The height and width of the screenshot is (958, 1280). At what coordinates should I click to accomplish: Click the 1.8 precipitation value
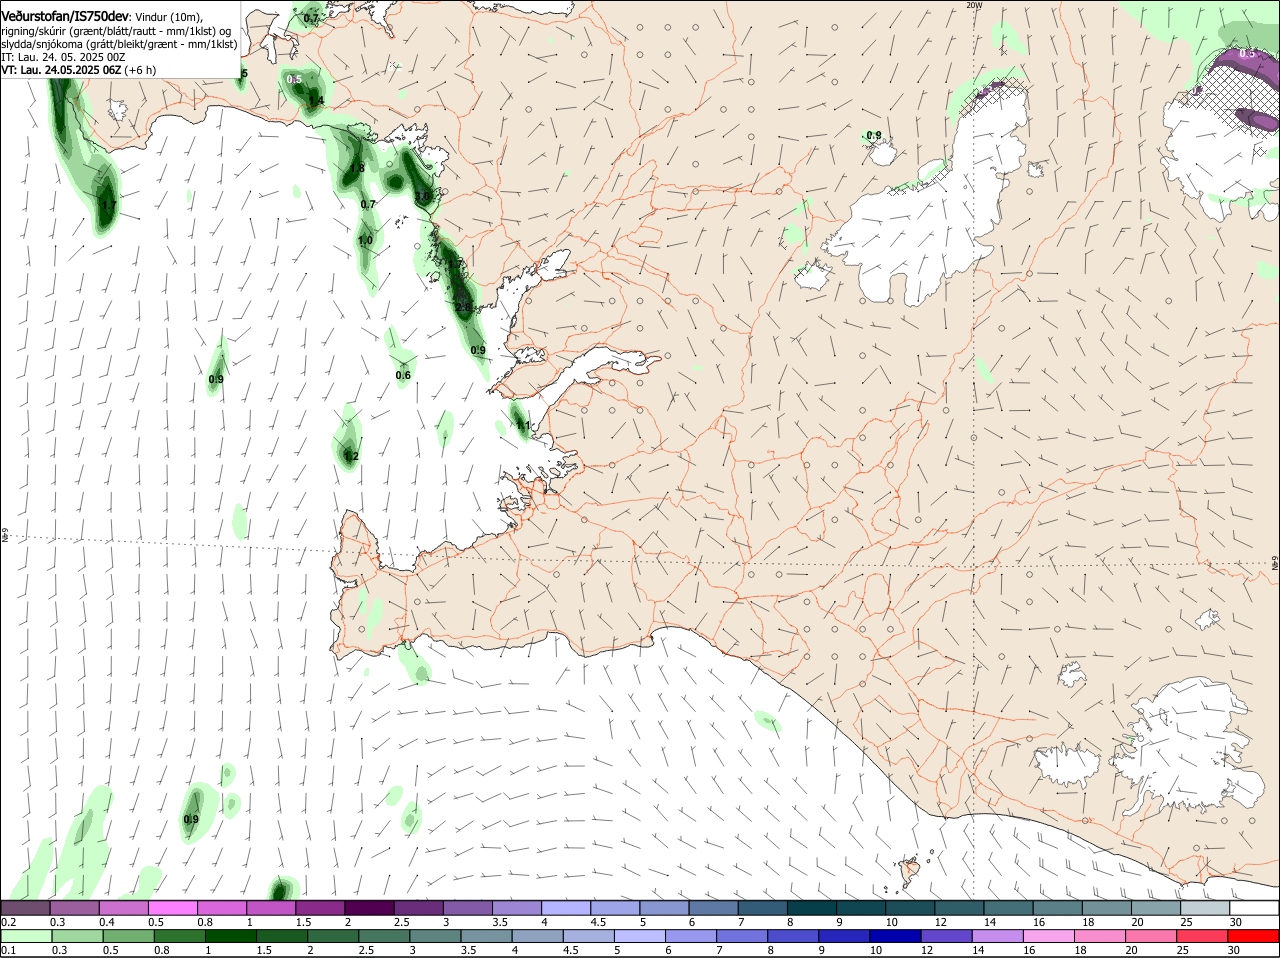pos(357,168)
